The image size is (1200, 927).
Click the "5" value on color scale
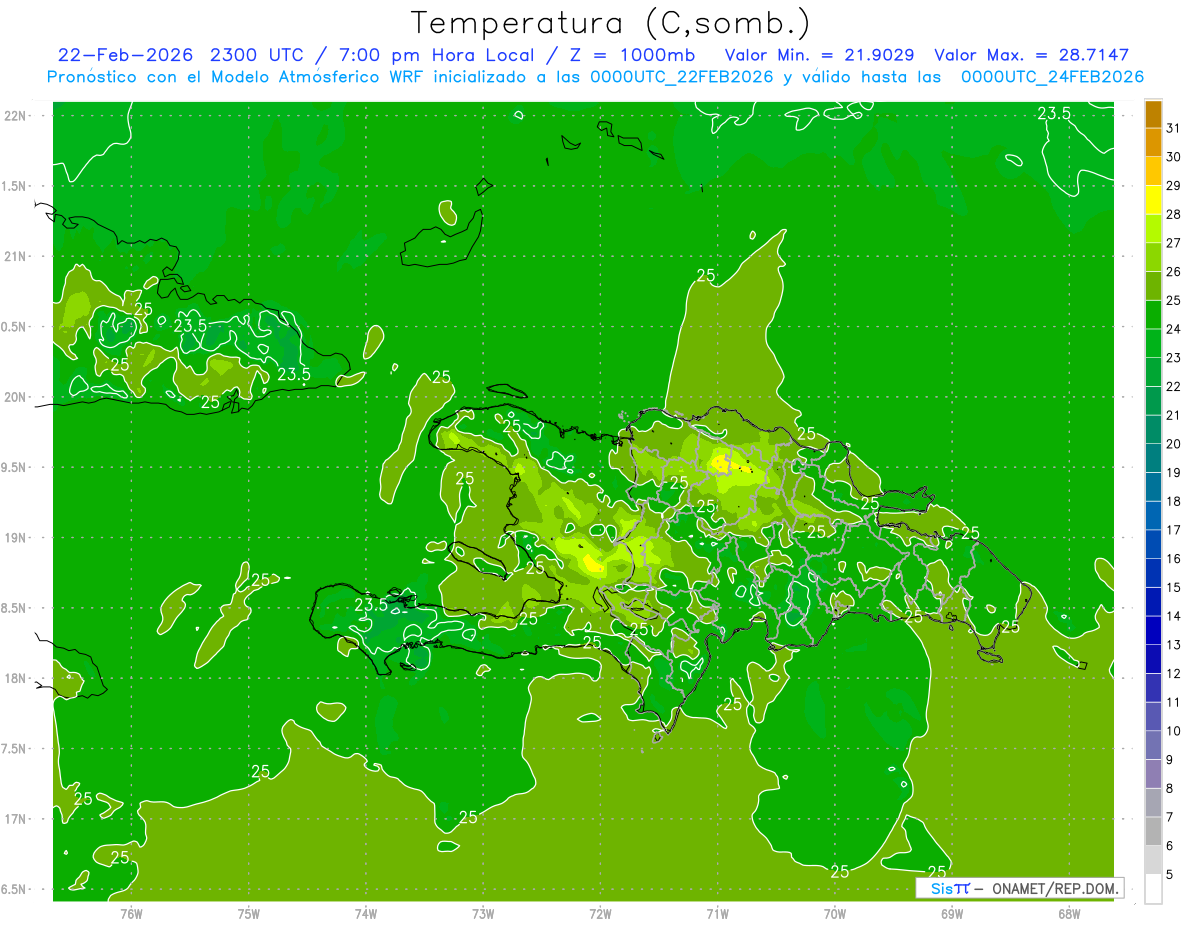pos(1169,874)
